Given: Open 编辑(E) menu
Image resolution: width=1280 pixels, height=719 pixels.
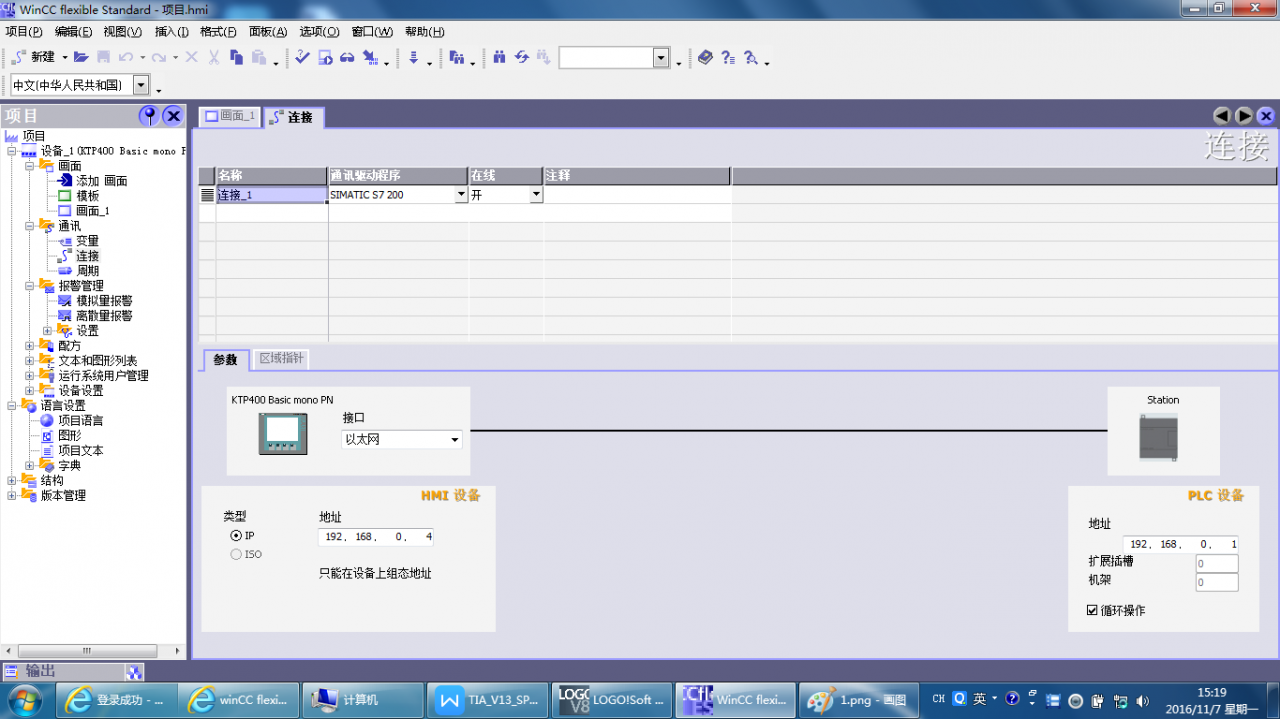Looking at the screenshot, I should pos(73,32).
